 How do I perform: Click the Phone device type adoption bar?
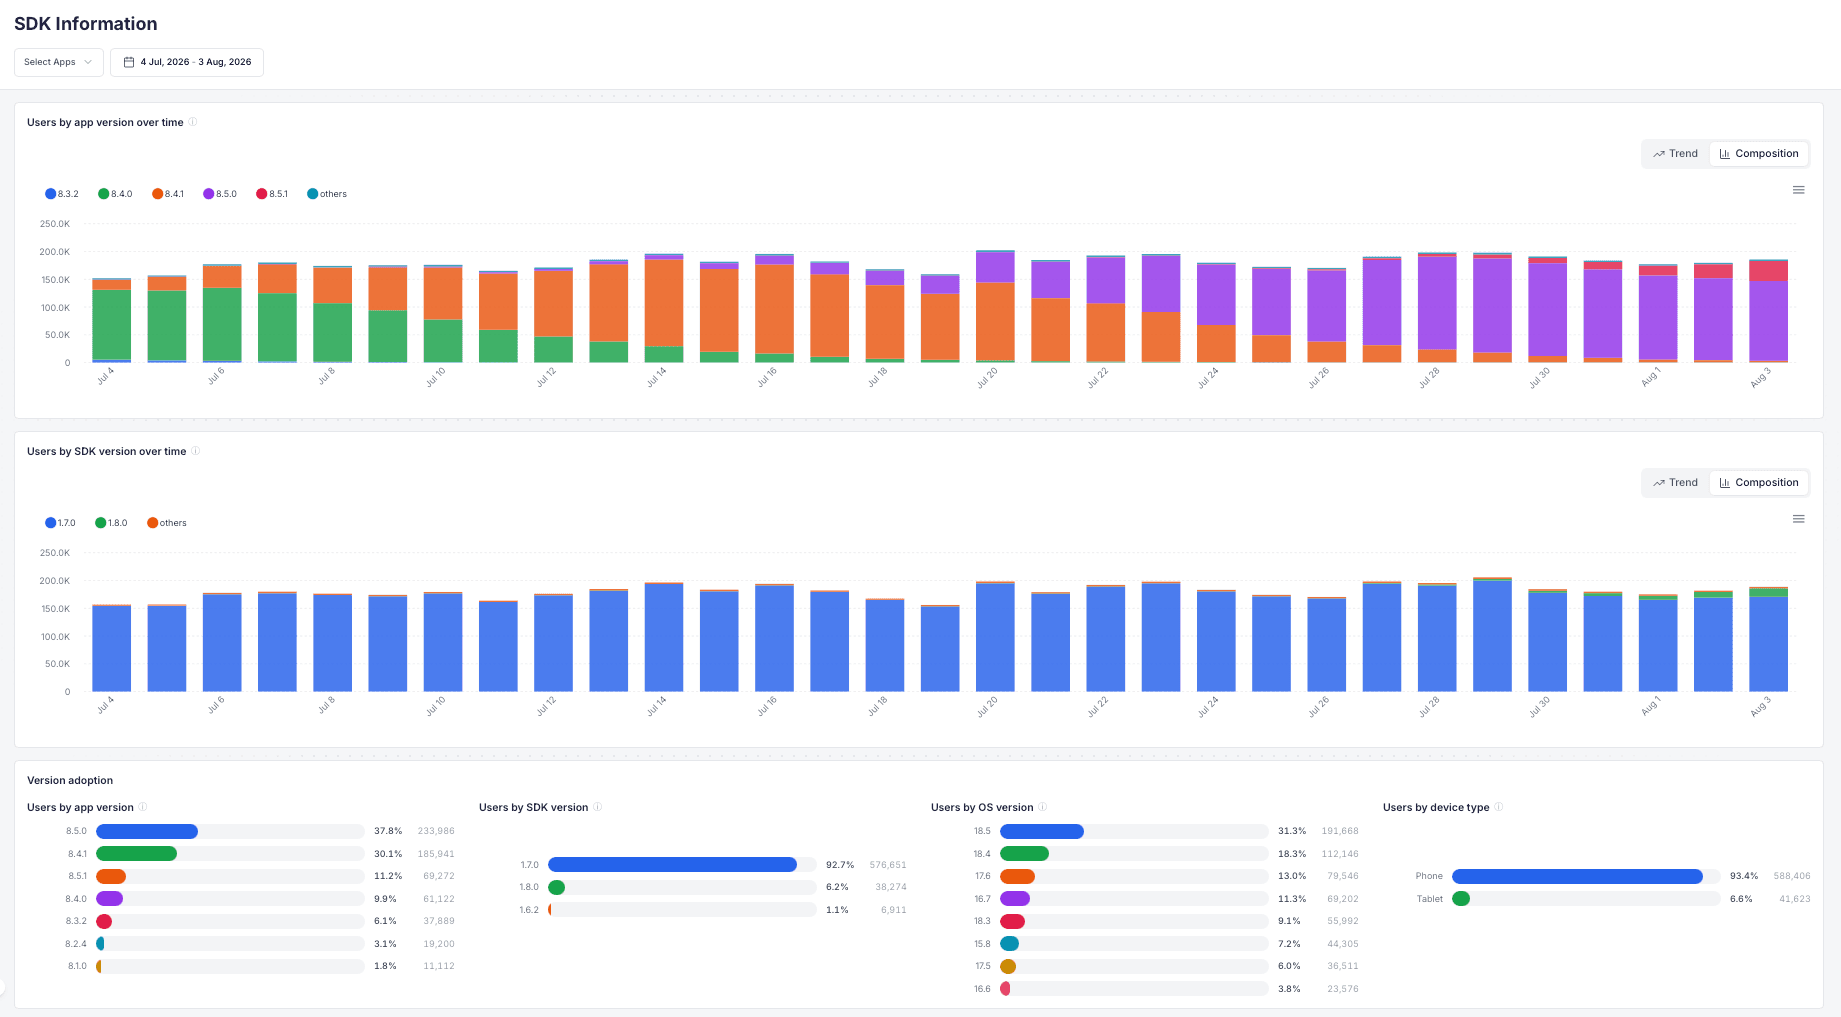pyautogui.click(x=1577, y=876)
